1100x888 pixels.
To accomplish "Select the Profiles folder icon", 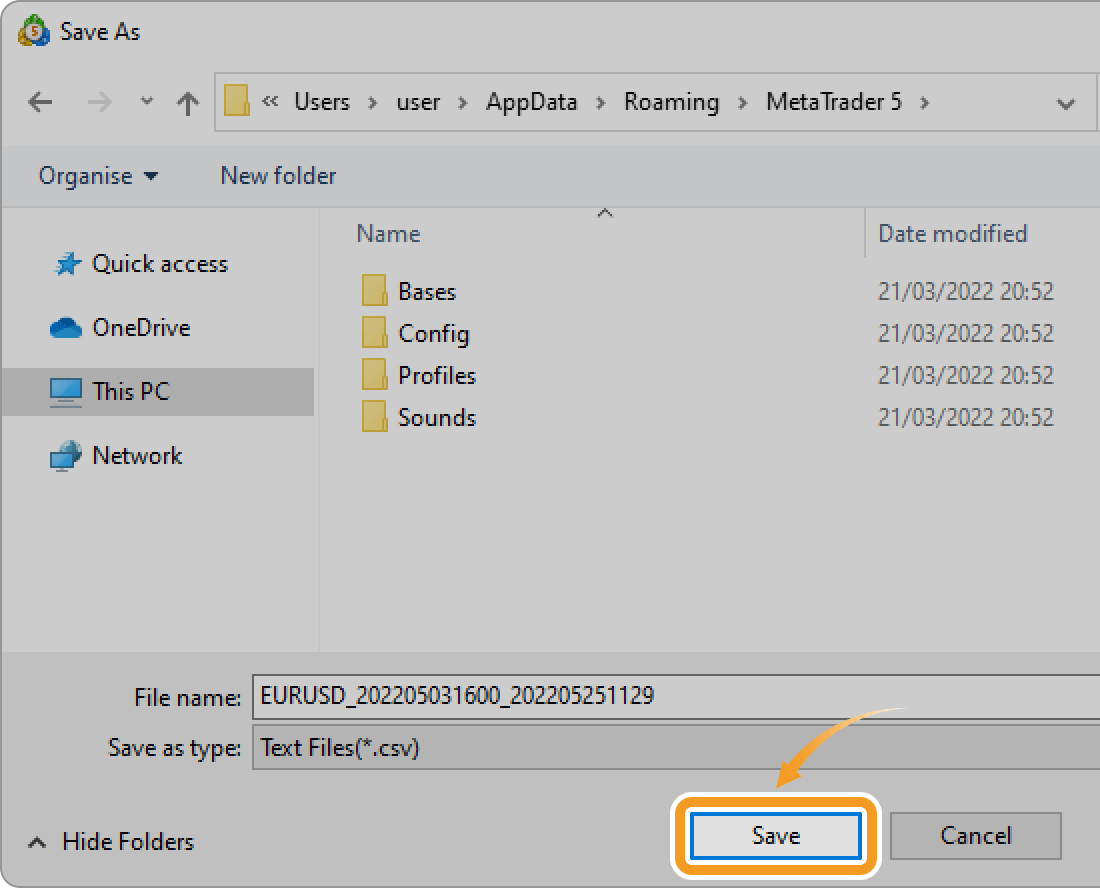I will click(x=374, y=375).
